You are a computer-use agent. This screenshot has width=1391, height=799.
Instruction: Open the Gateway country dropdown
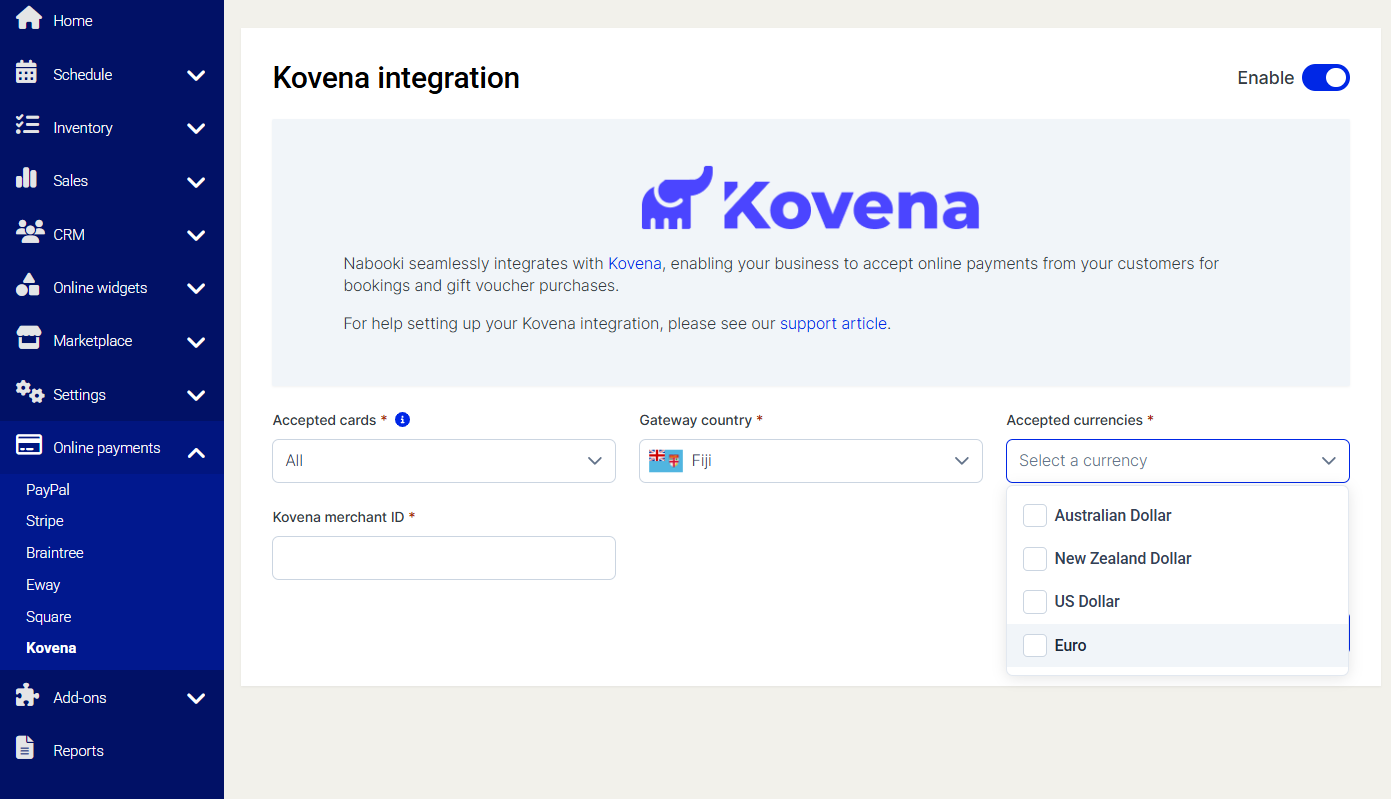pos(811,461)
